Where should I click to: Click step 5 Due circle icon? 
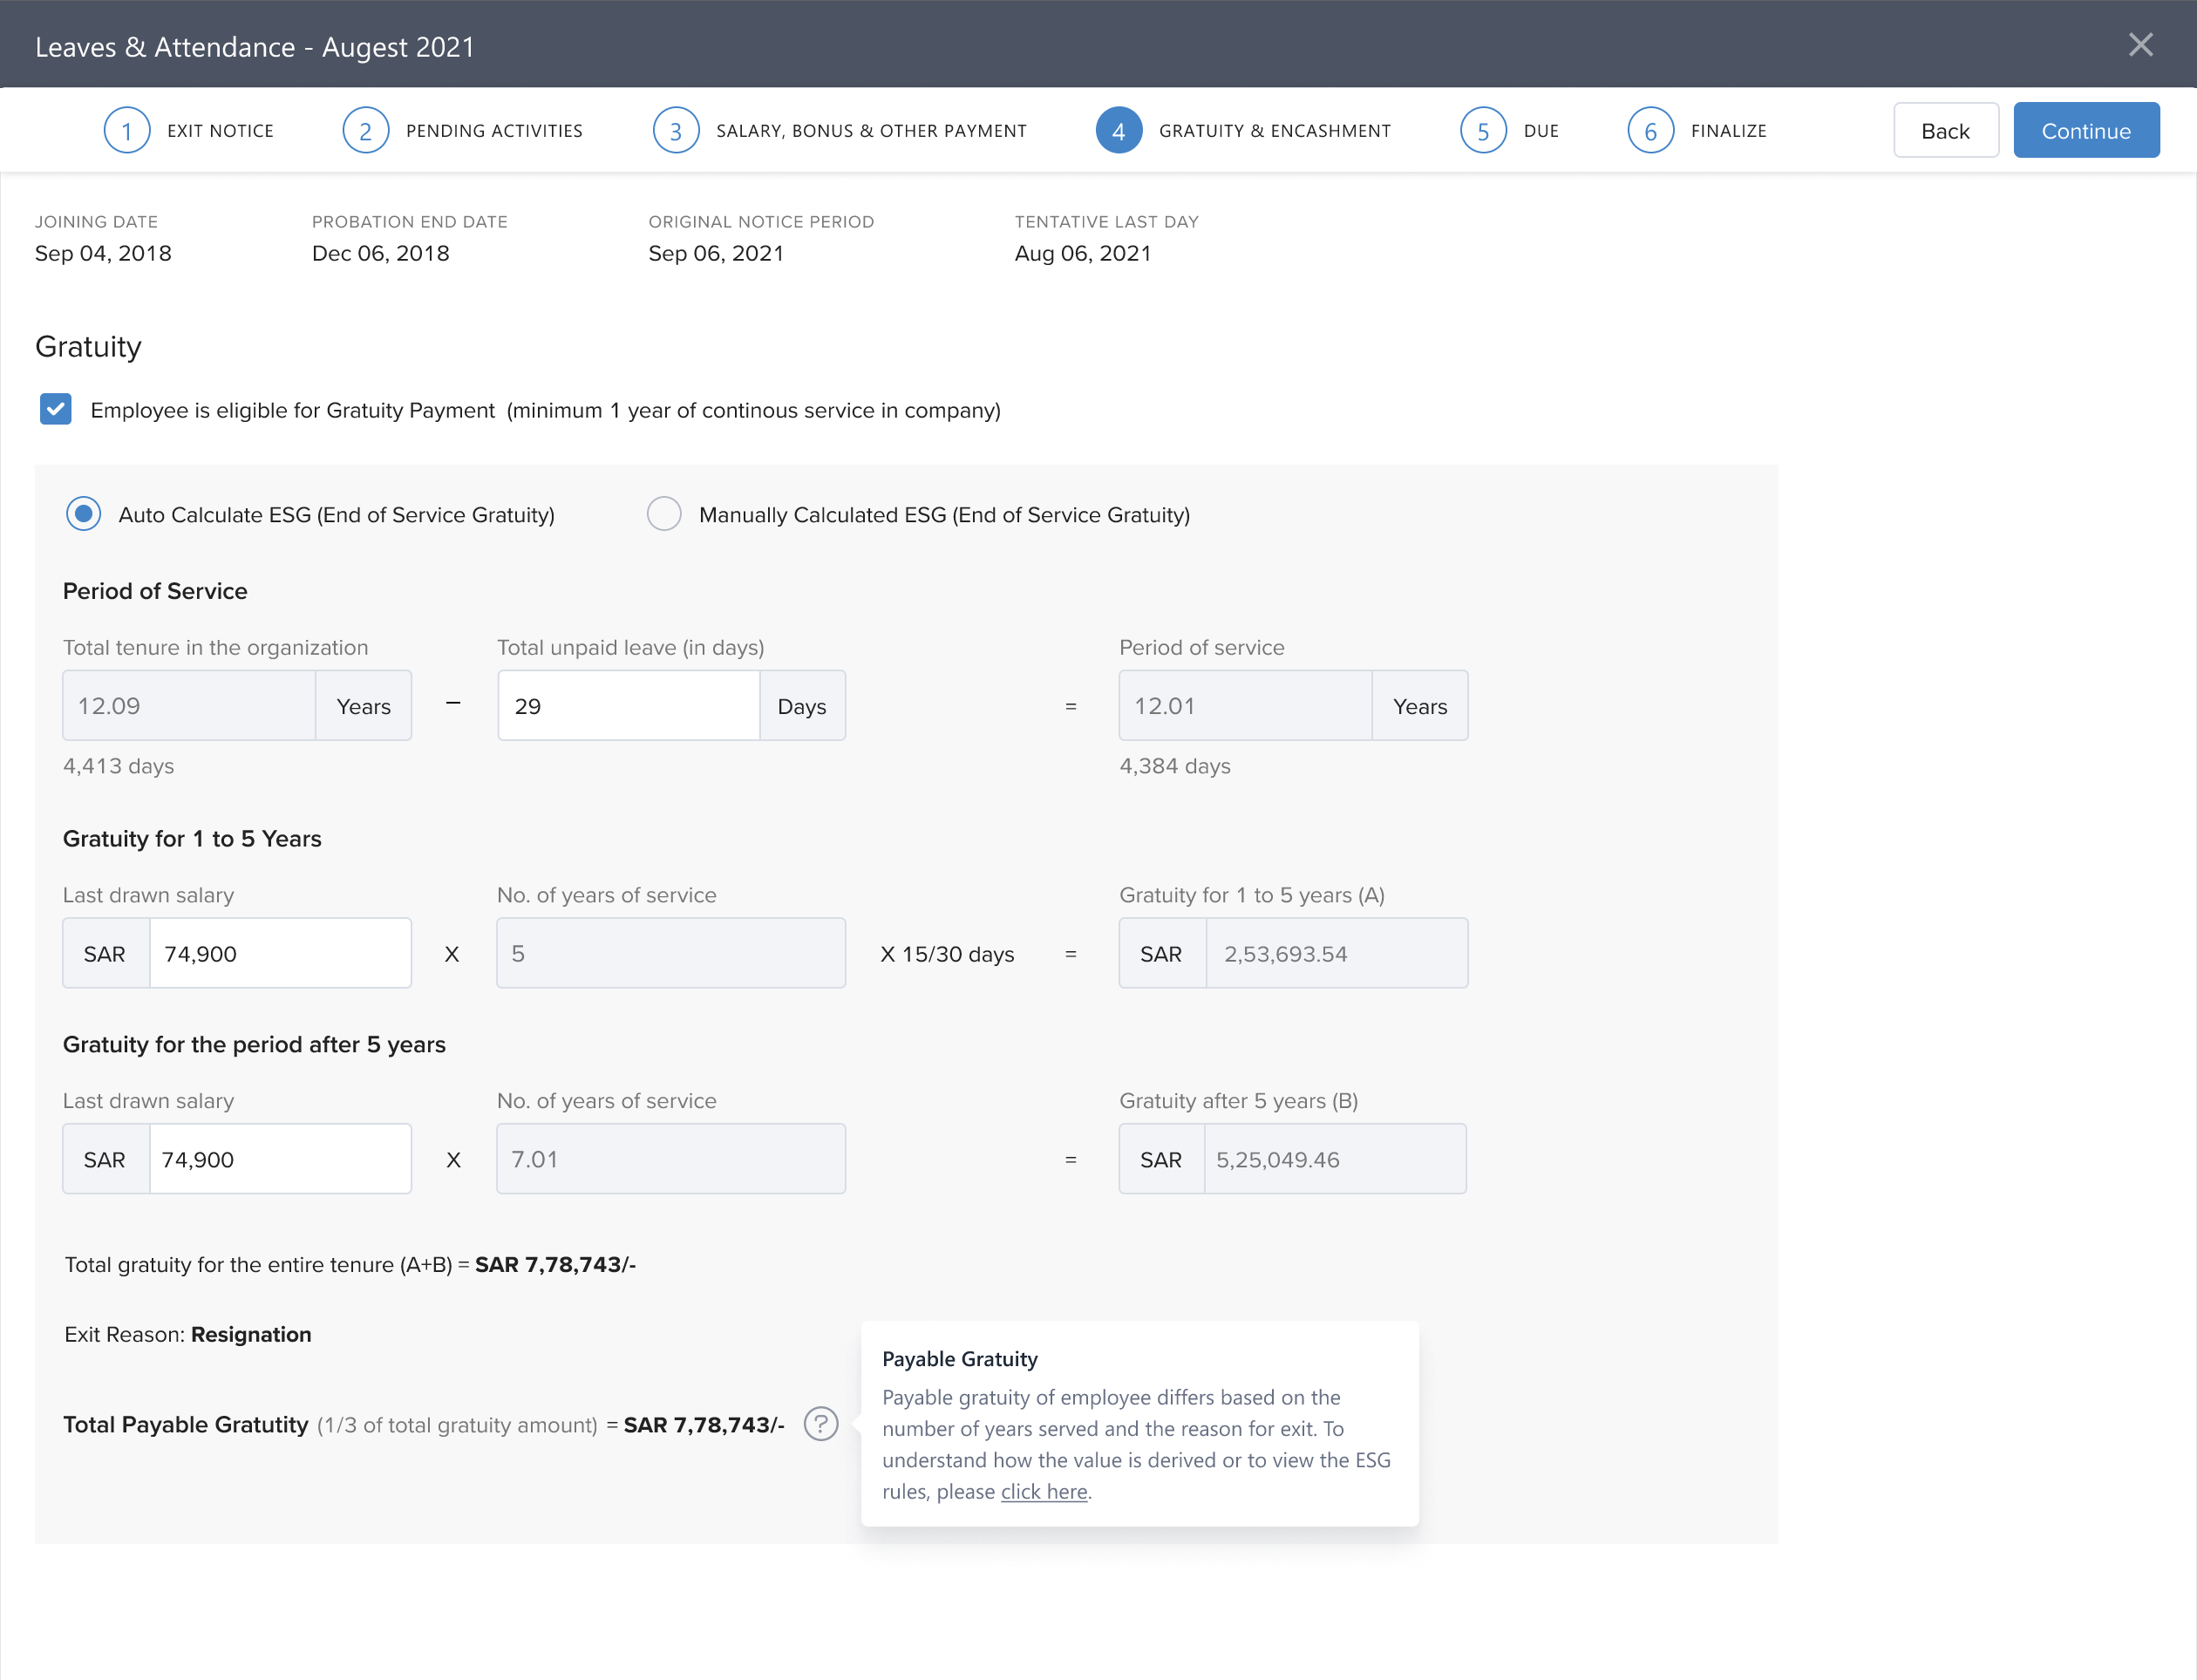pos(1483,131)
